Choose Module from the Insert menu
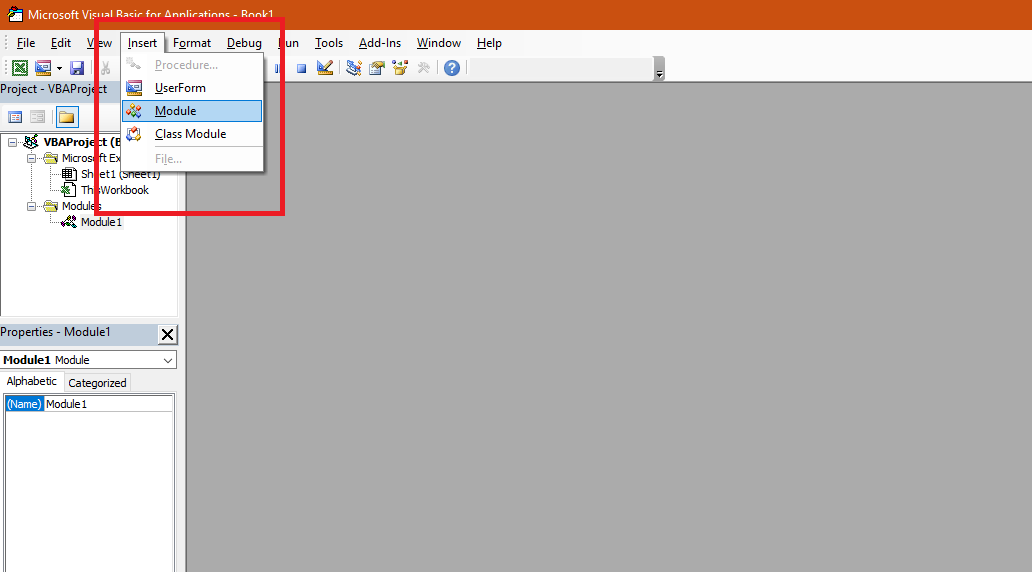This screenshot has width=1032, height=572. coord(192,111)
